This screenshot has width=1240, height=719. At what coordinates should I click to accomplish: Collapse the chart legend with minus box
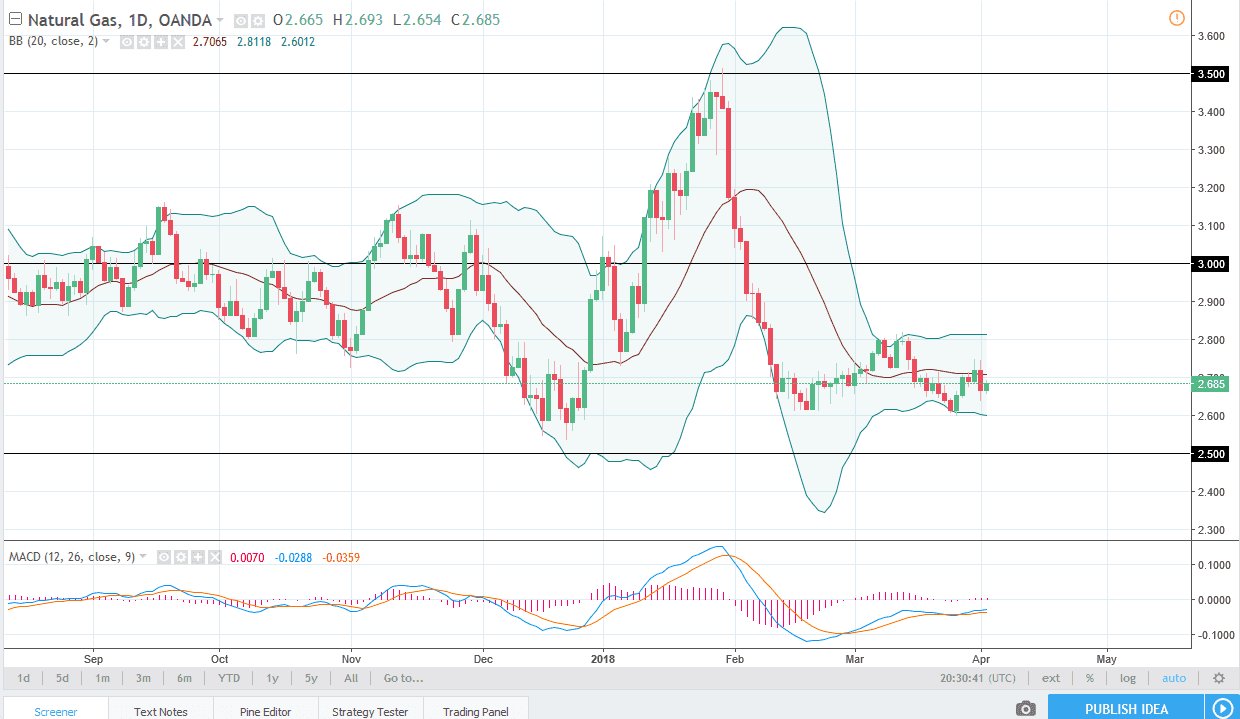click(x=15, y=20)
